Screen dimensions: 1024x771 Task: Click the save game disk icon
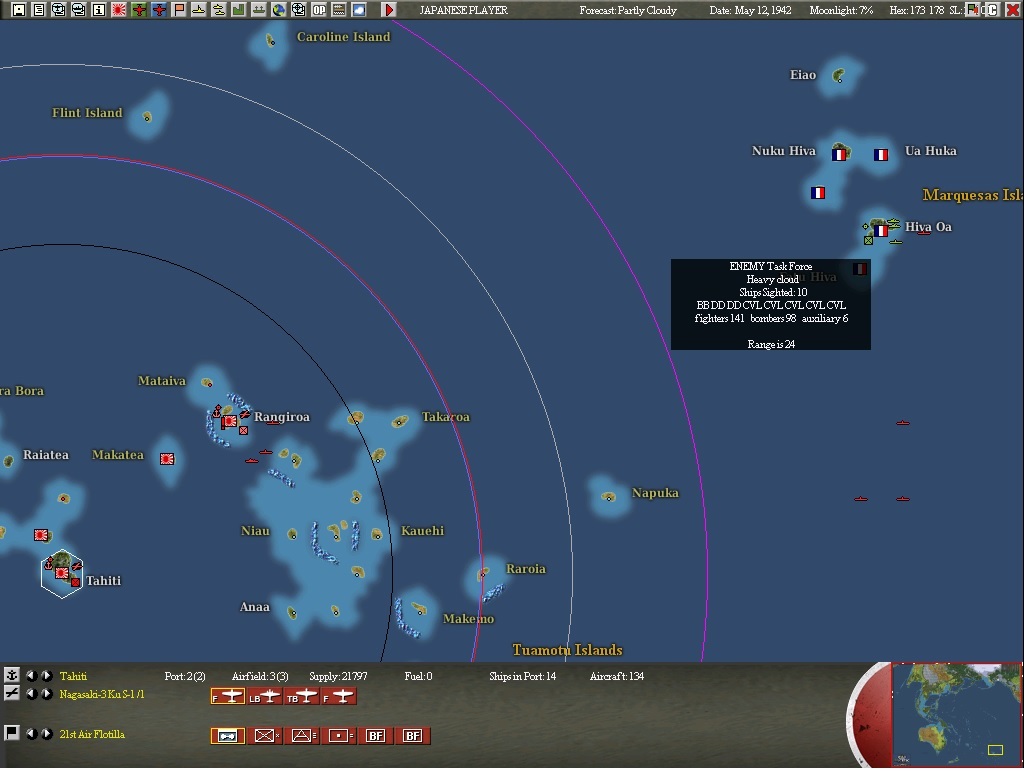pyautogui.click(x=18, y=9)
